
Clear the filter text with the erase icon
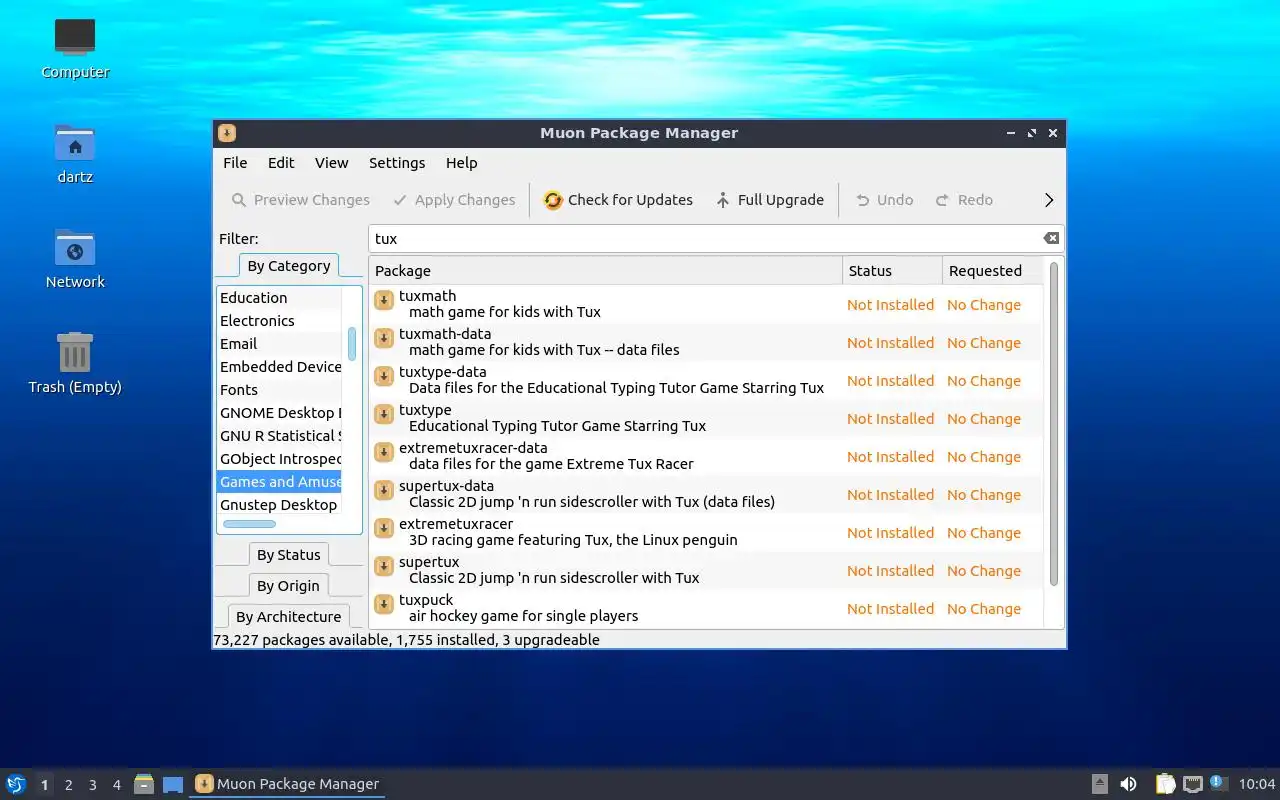pyautogui.click(x=1051, y=238)
